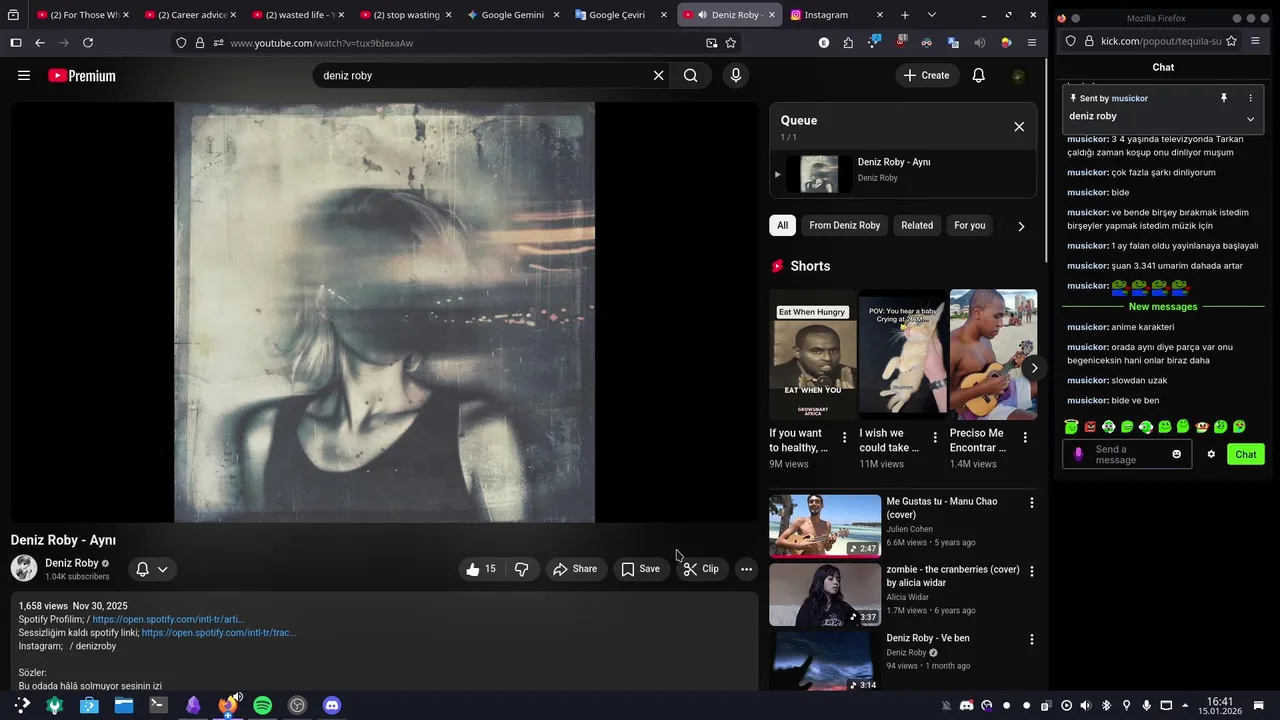List all tabs dropdown arrow

click(x=932, y=15)
